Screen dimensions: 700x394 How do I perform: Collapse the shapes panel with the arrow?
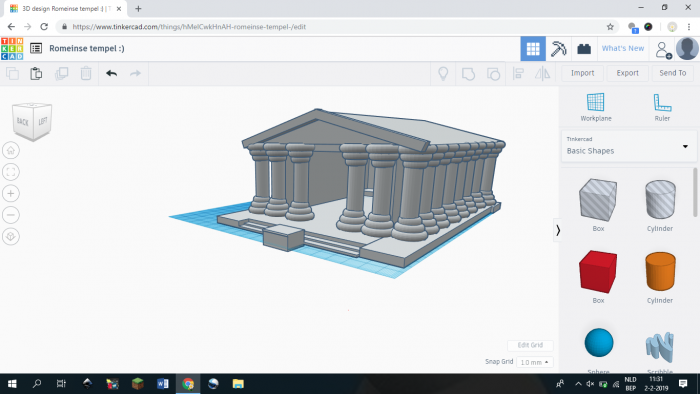point(558,230)
